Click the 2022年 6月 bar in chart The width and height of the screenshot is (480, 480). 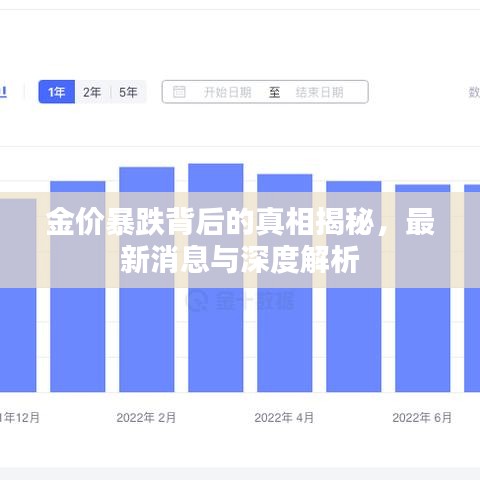click(x=423, y=288)
